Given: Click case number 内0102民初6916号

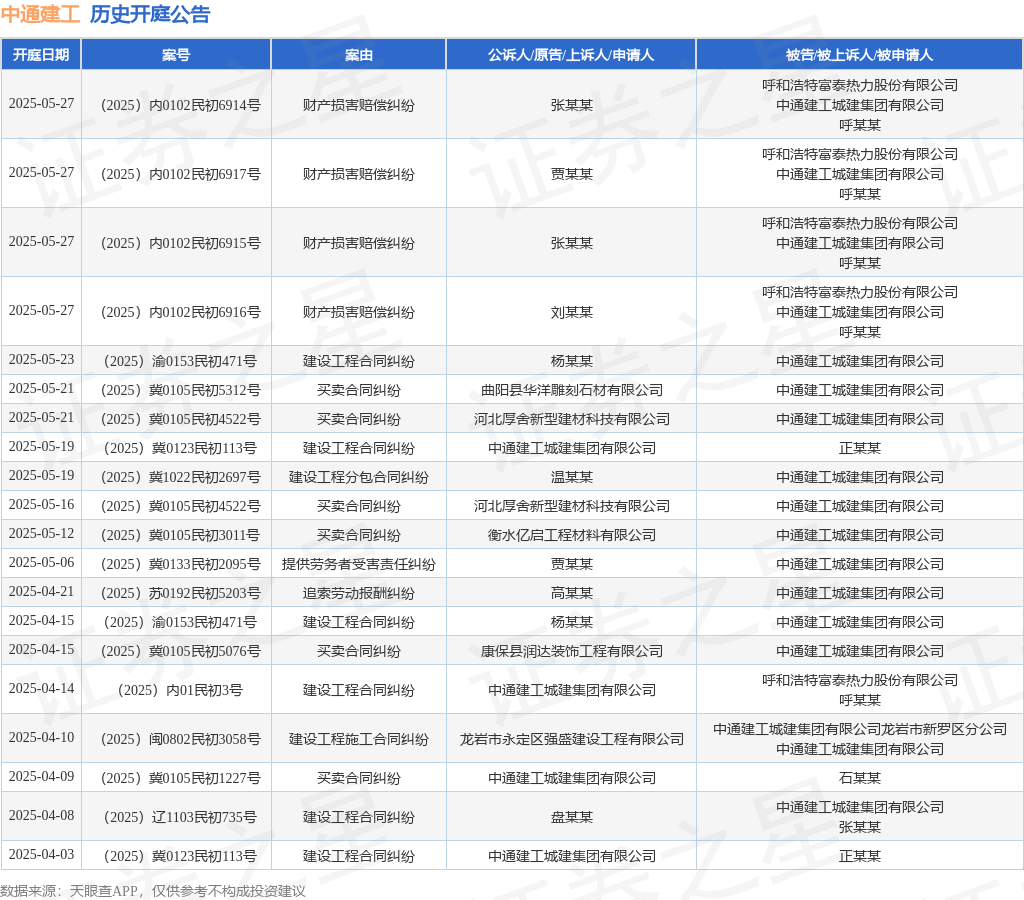Looking at the screenshot, I should (180, 312).
